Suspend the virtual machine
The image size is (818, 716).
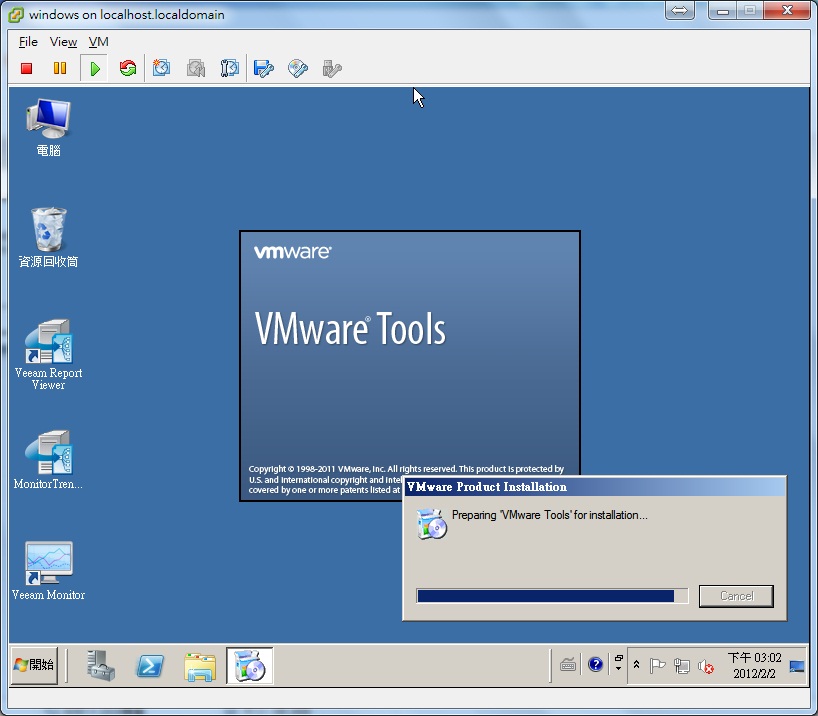click(60, 68)
